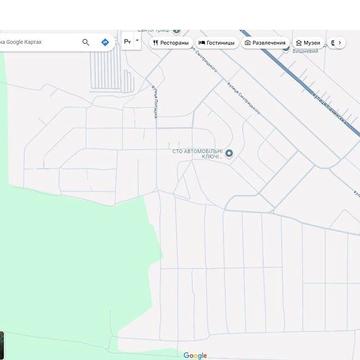Select the Гостиницы category chip
Image resolution: width=360 pixels, height=360 pixels.
[x=217, y=43]
